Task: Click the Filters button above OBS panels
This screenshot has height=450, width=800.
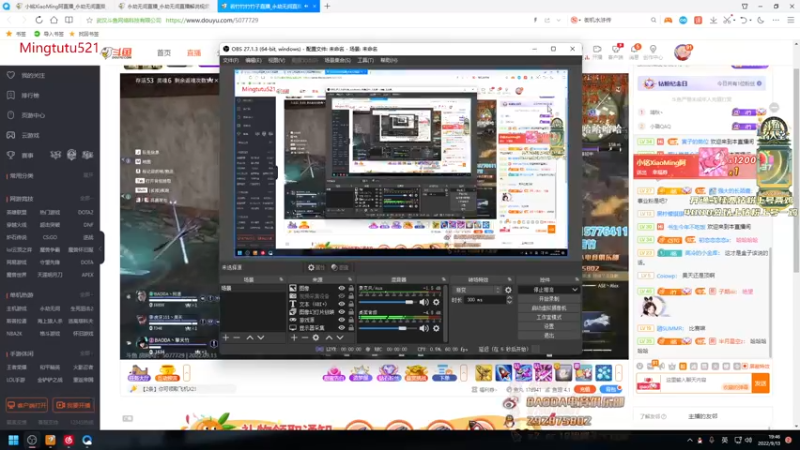Action: (340, 267)
